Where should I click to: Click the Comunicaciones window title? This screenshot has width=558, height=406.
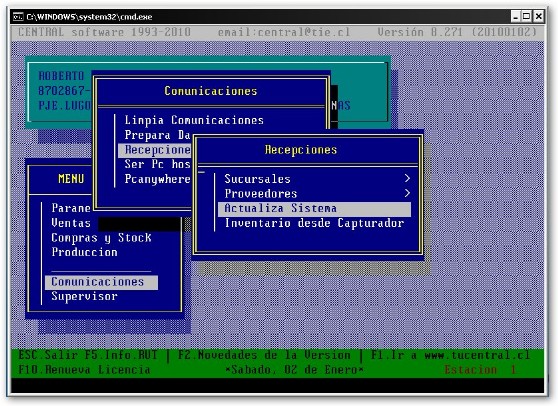tap(211, 91)
